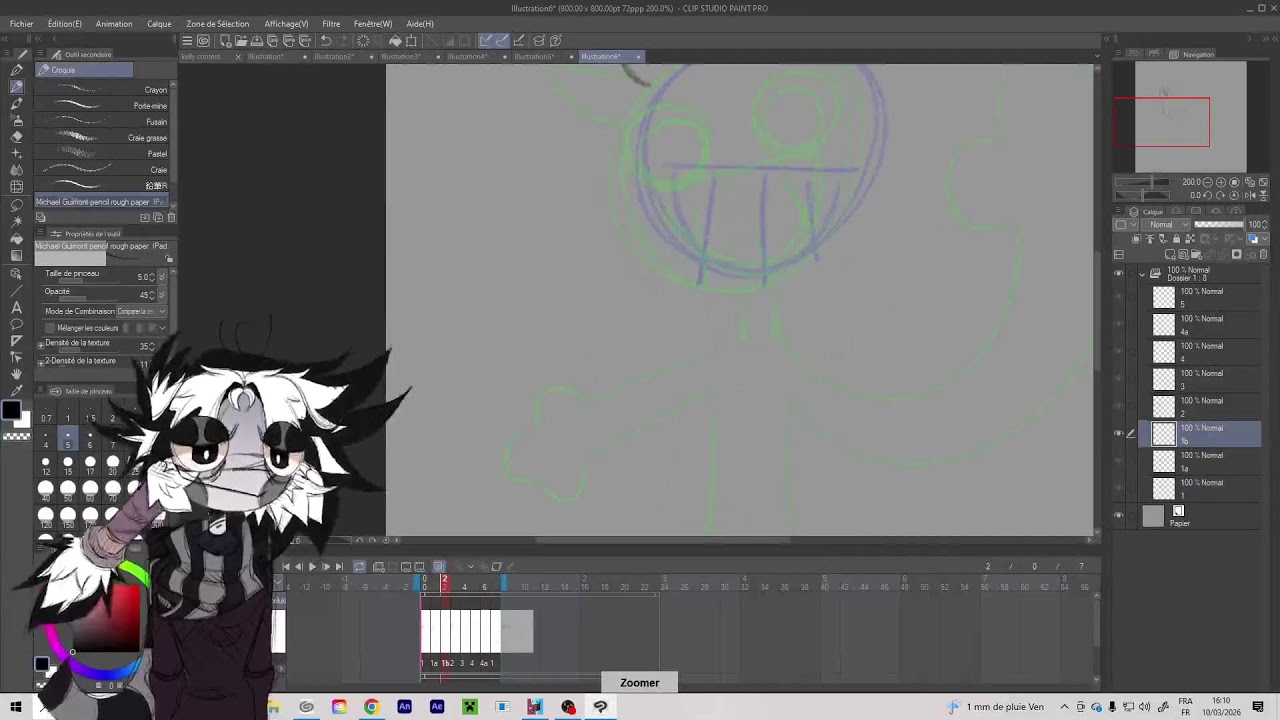Select the Eyedropper tool
The height and width of the screenshot is (720, 1280).
tap(16, 391)
